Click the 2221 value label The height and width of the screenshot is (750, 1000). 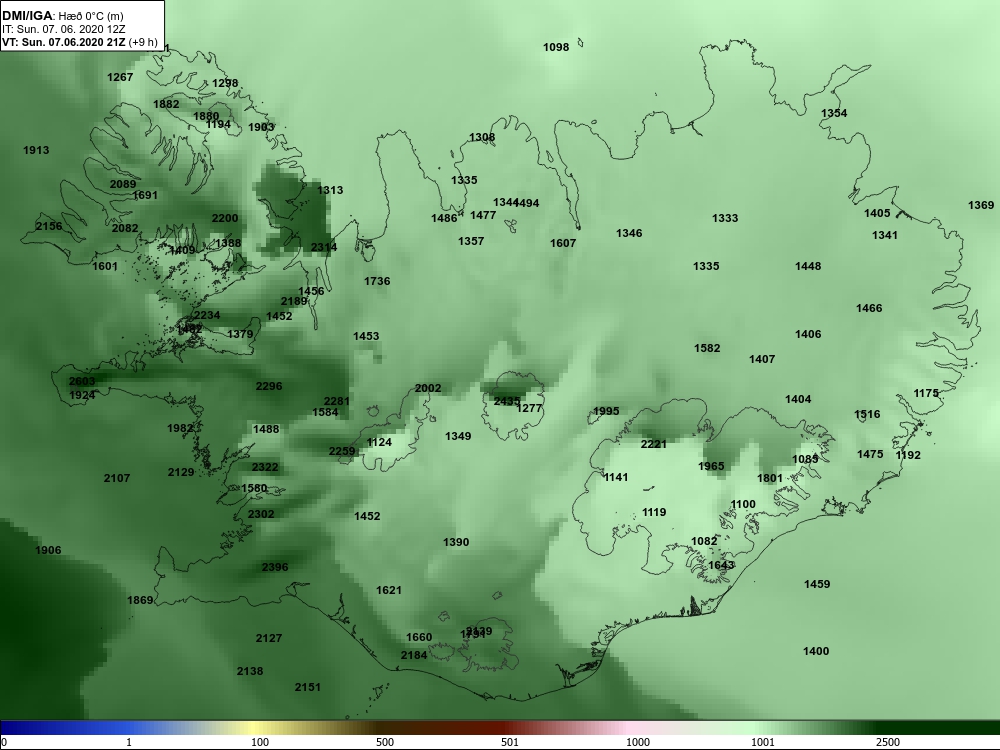[654, 445]
